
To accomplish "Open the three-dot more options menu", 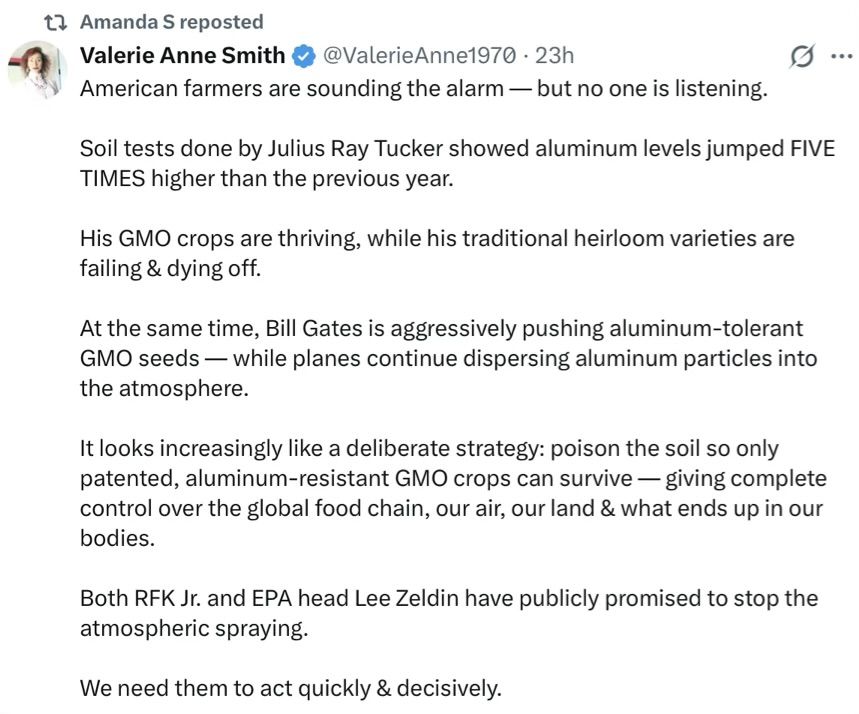I will point(841,56).
